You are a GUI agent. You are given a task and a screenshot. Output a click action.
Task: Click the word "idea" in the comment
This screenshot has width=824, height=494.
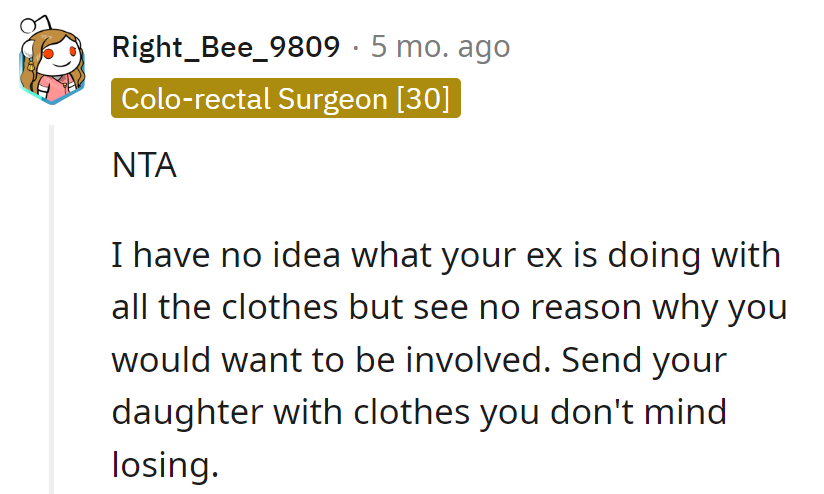coord(304,256)
